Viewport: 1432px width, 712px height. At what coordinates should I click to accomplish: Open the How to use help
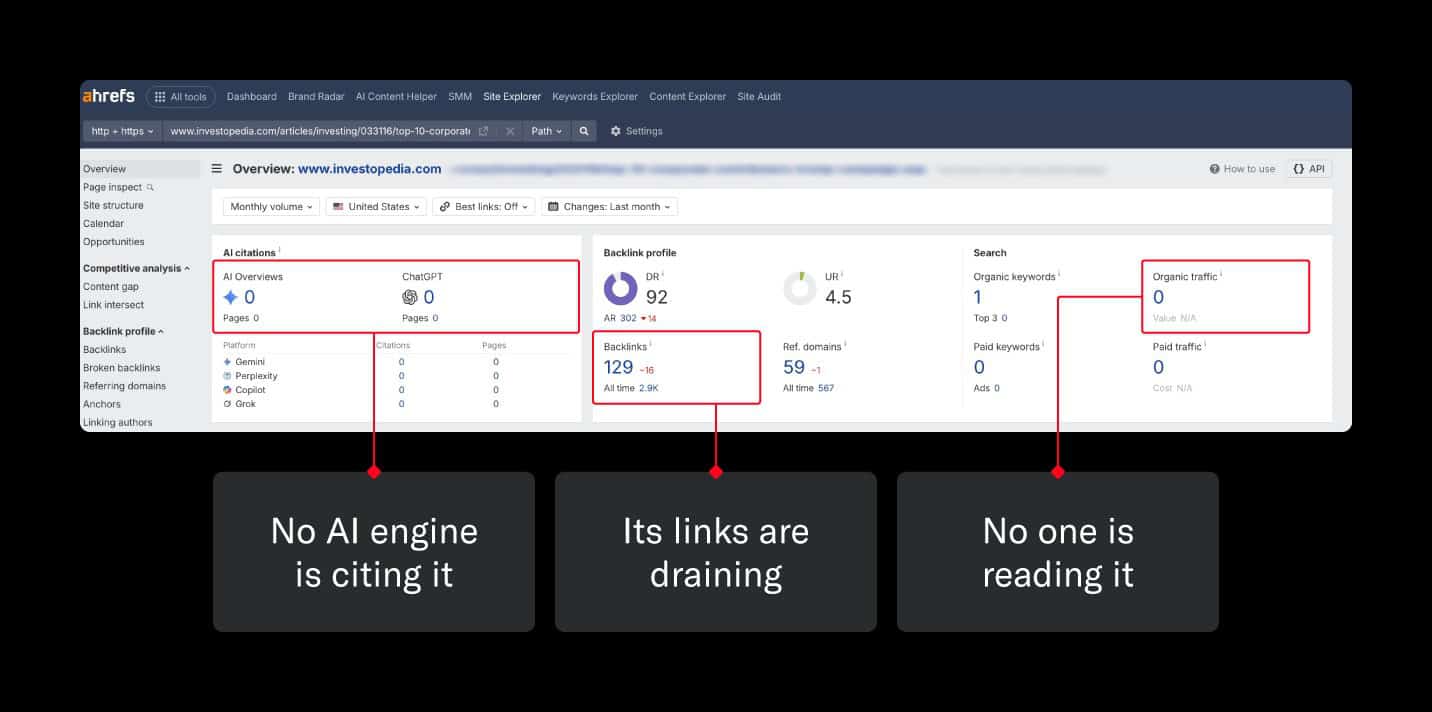click(1242, 169)
